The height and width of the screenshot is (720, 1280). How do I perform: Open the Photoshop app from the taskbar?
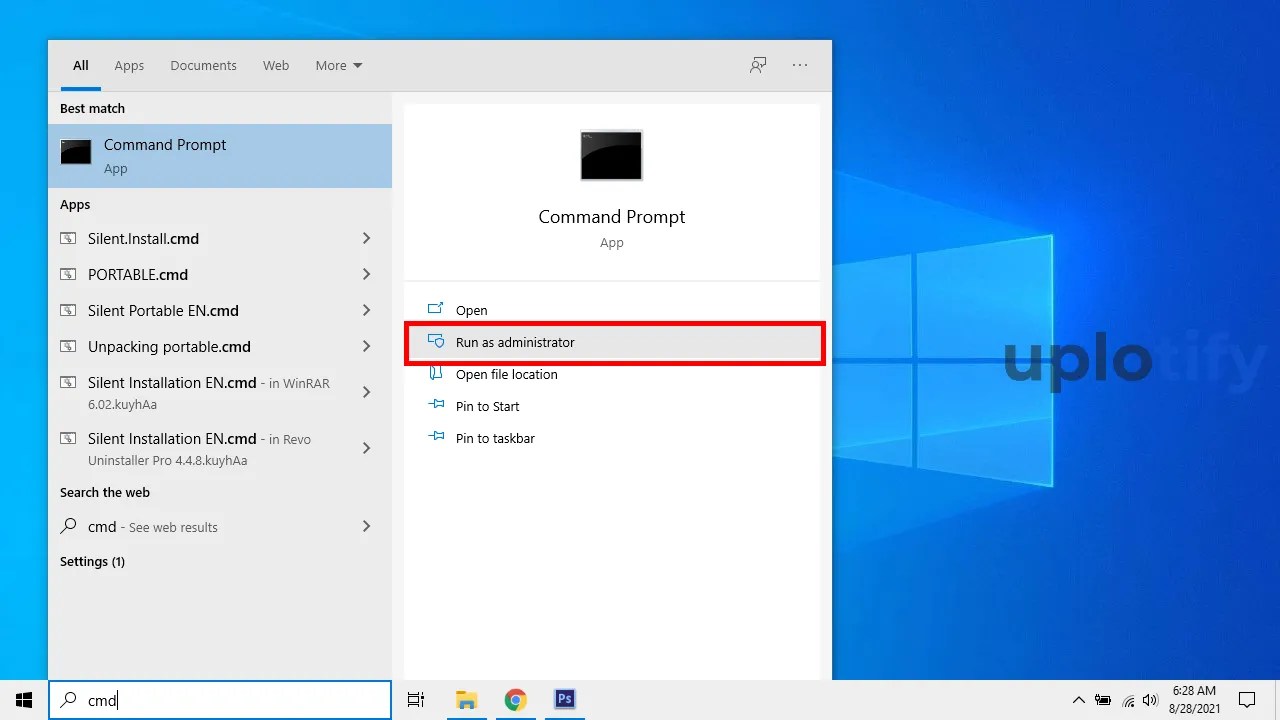tap(565, 699)
